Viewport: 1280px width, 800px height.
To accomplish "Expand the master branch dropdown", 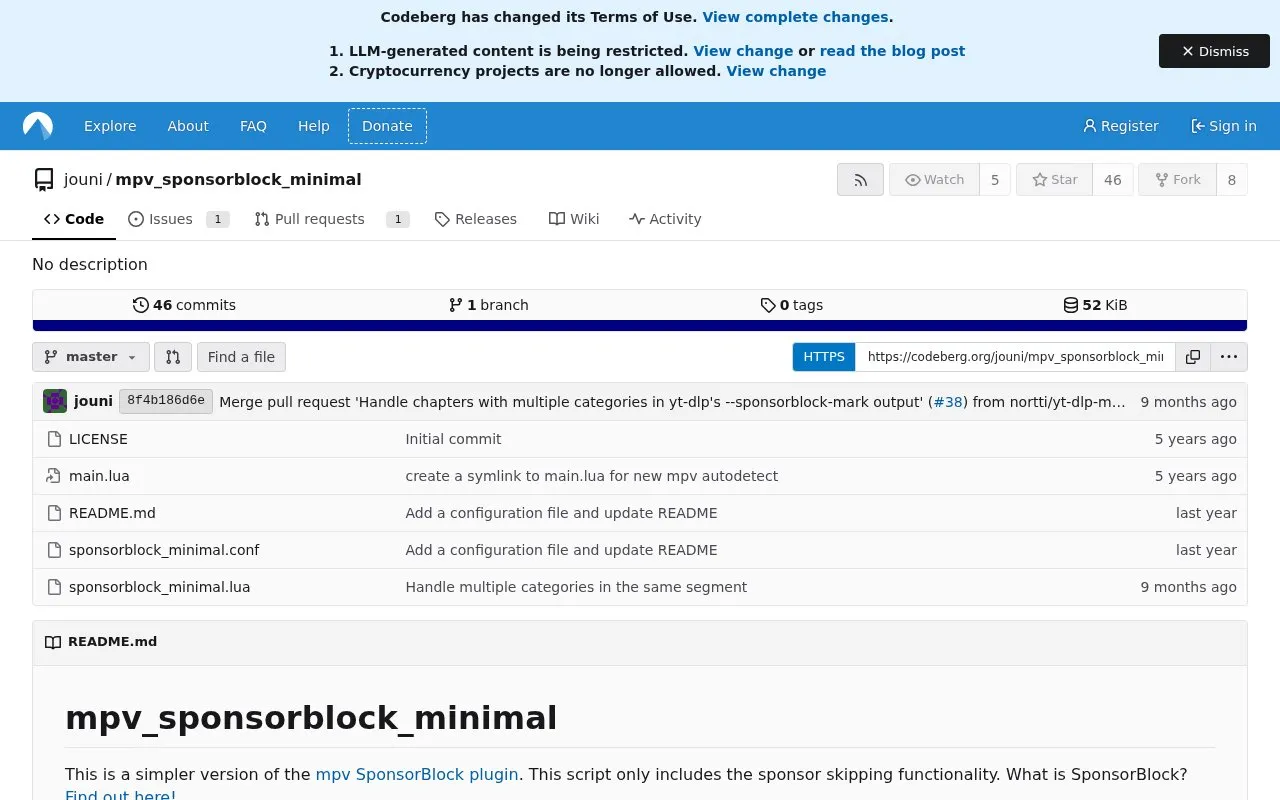I will click(x=91, y=357).
